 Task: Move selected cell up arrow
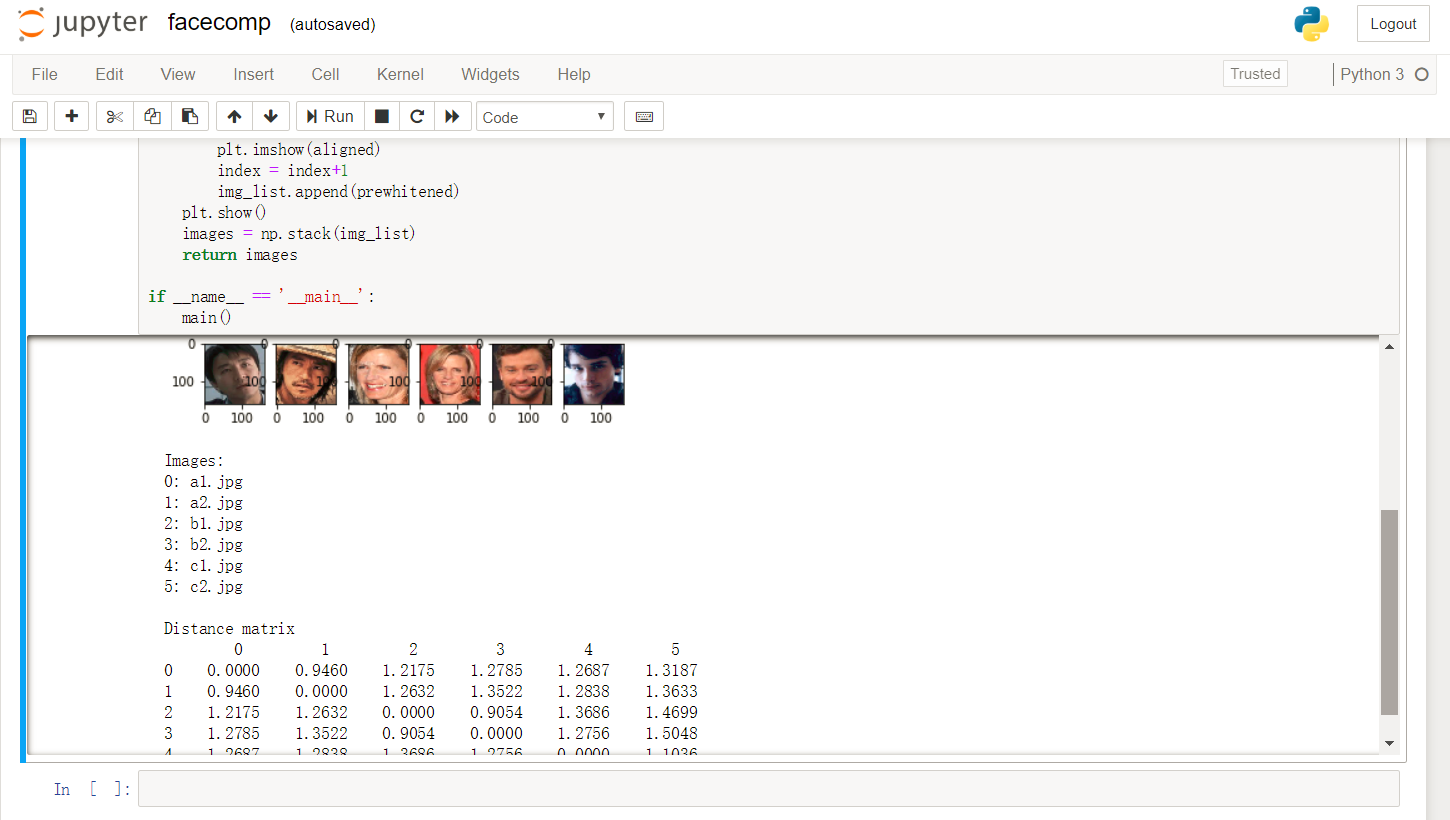234,117
